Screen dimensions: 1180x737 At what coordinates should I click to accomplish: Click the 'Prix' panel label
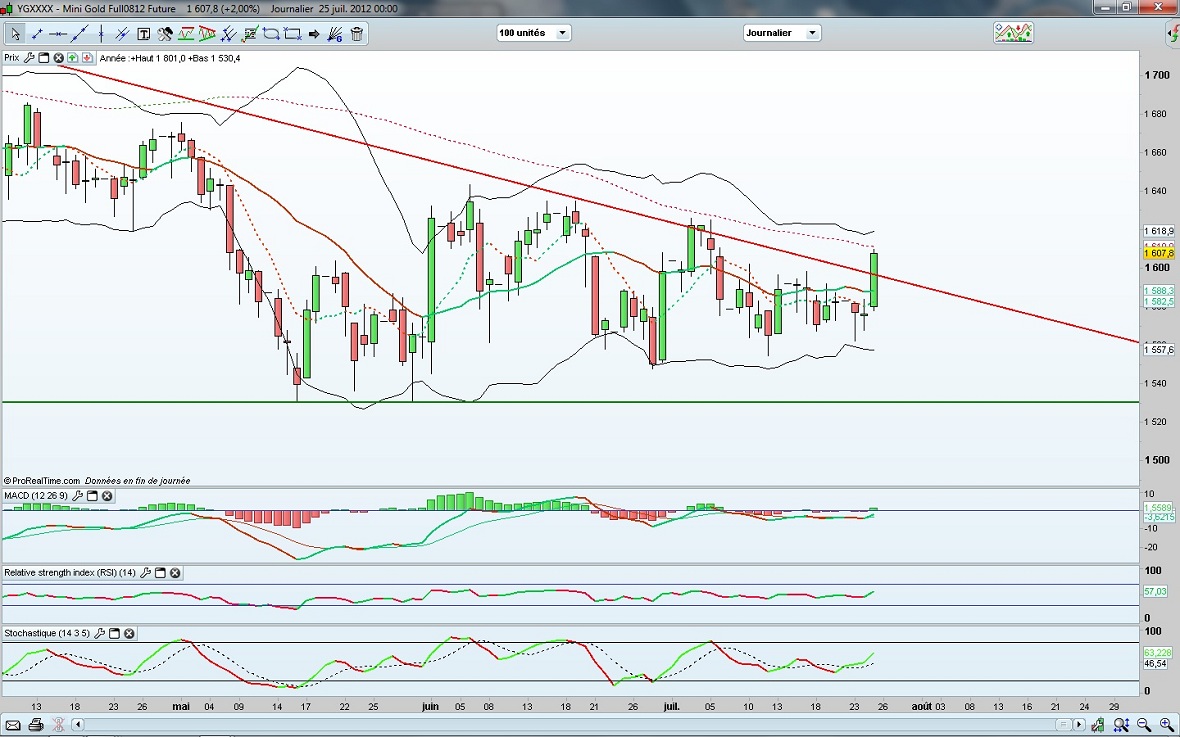12,58
